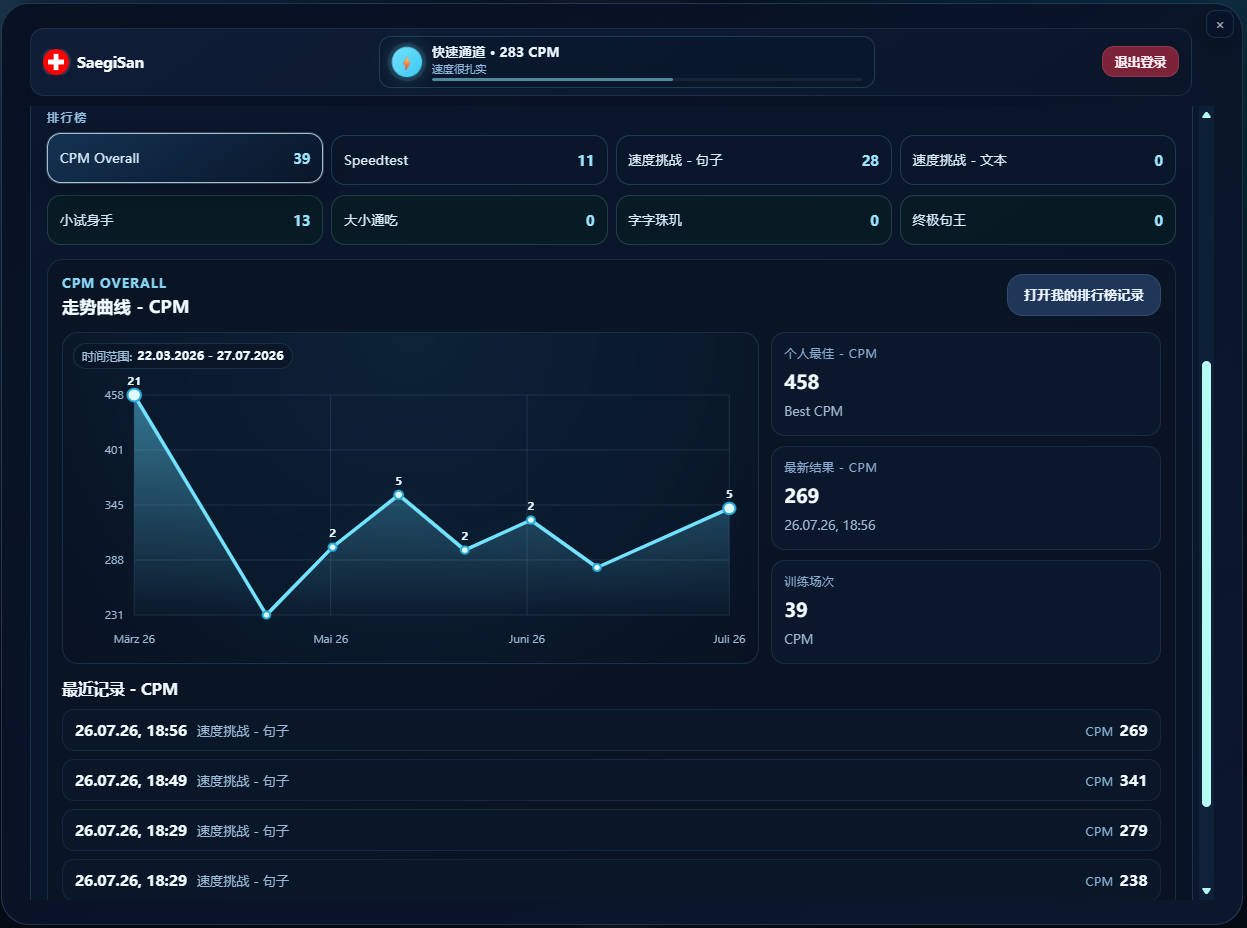Image resolution: width=1247 pixels, height=928 pixels.
Task: Click the 最近记录 - CPM heading
Action: tap(120, 689)
